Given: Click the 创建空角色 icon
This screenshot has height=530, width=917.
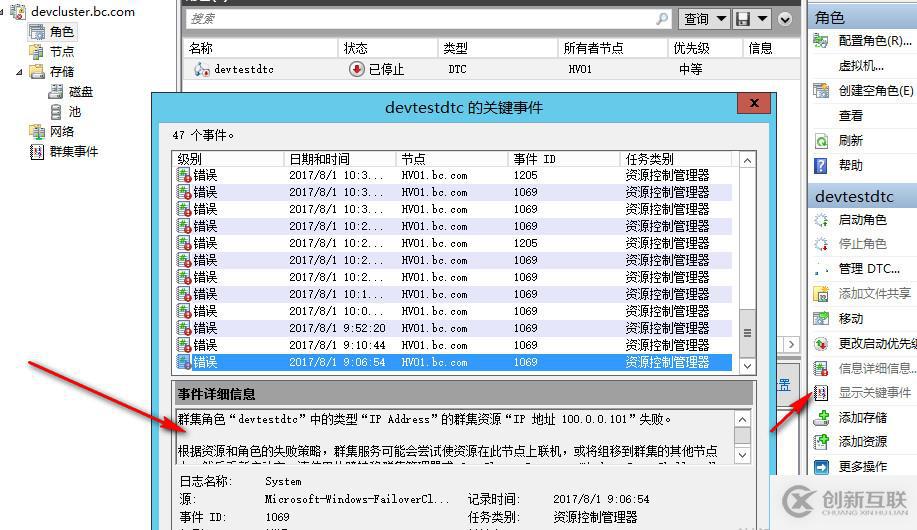Looking at the screenshot, I should point(821,91).
